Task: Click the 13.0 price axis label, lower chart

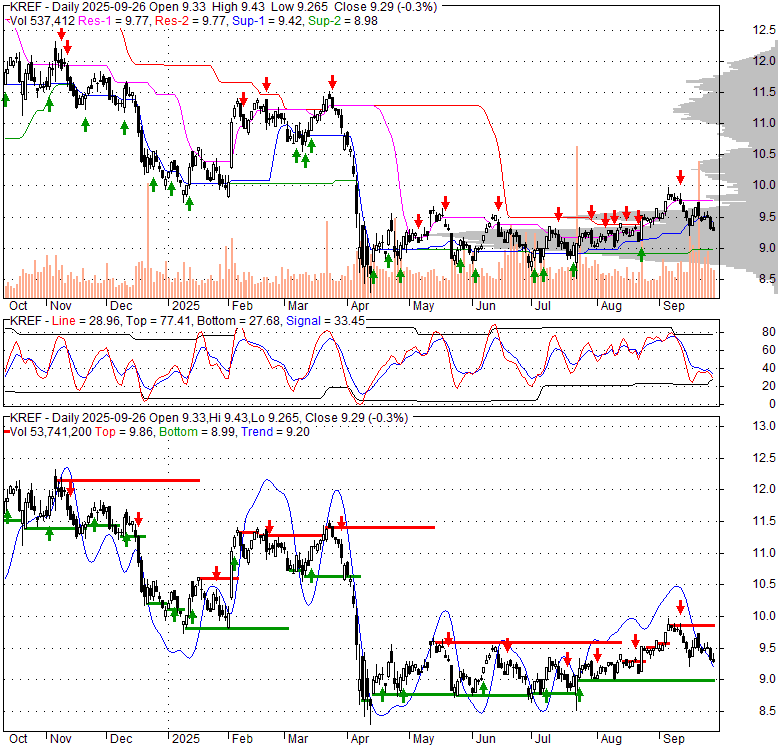Action: pyautogui.click(x=764, y=426)
